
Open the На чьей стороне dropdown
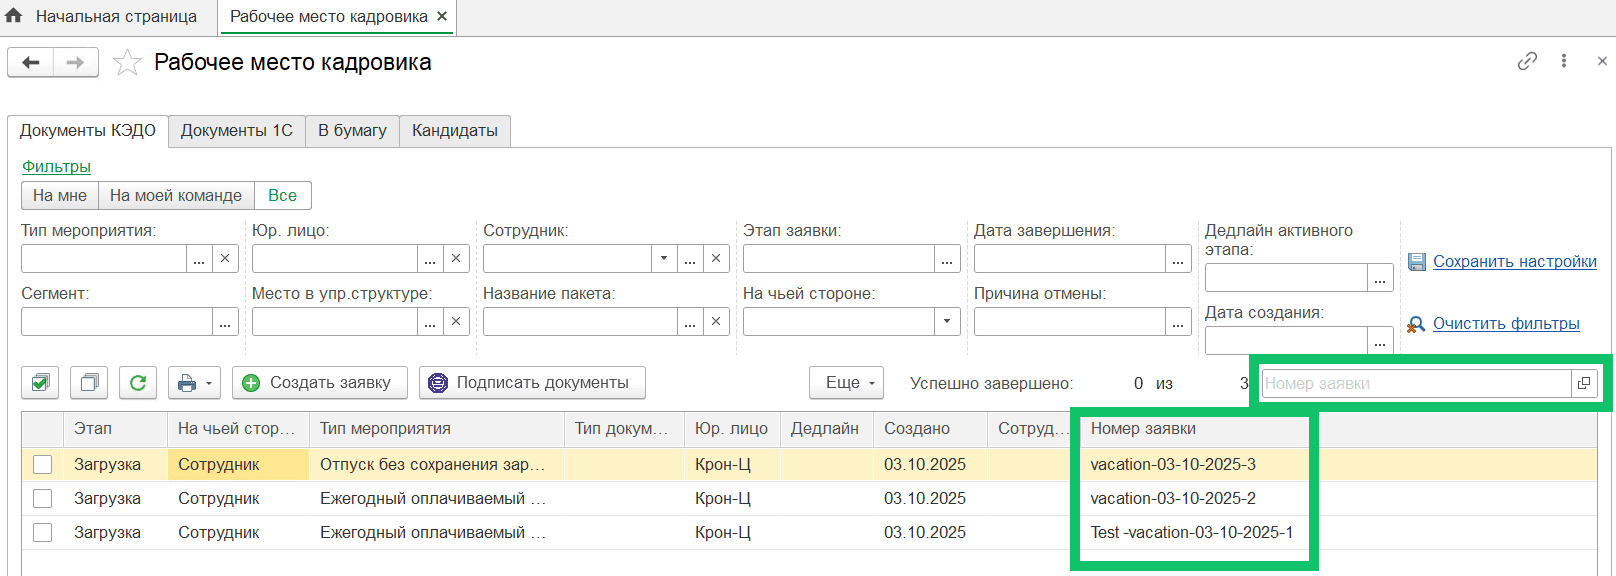click(946, 322)
